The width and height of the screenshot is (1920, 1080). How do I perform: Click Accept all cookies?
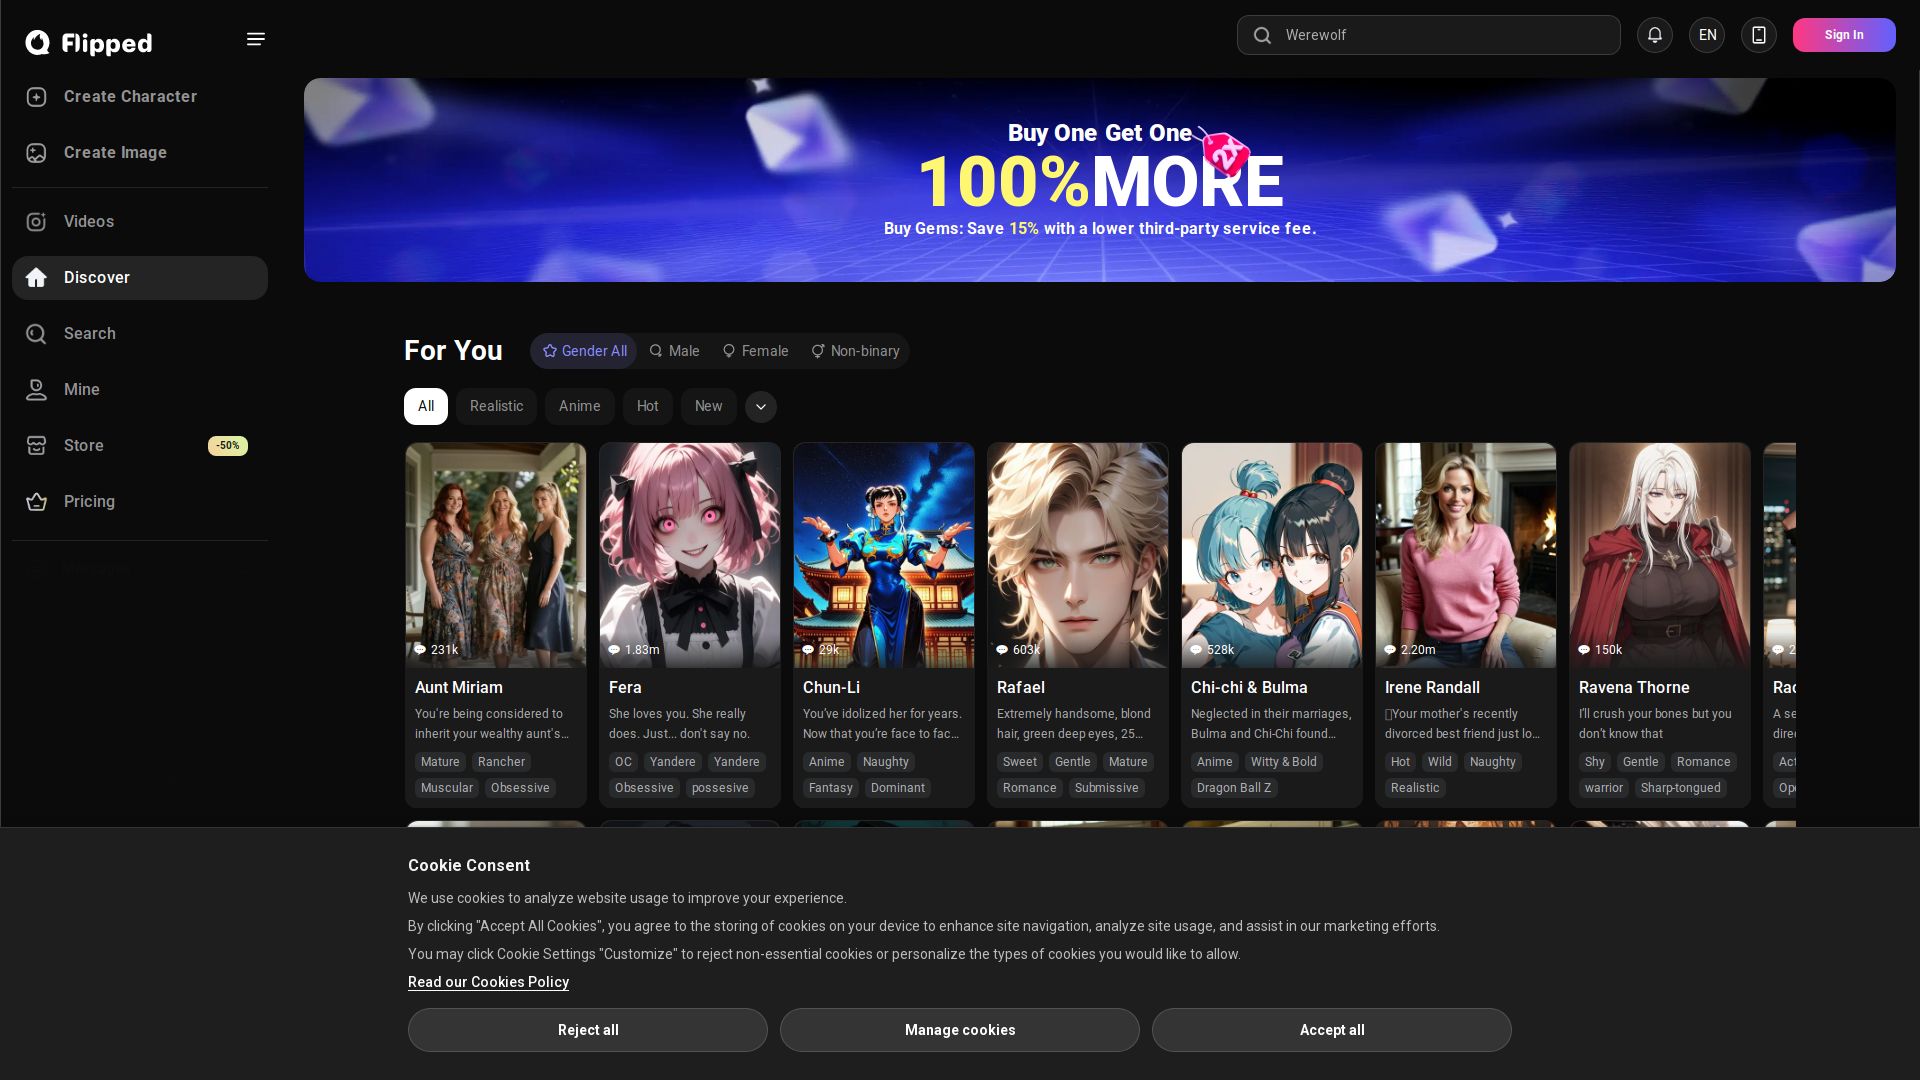(1332, 1030)
